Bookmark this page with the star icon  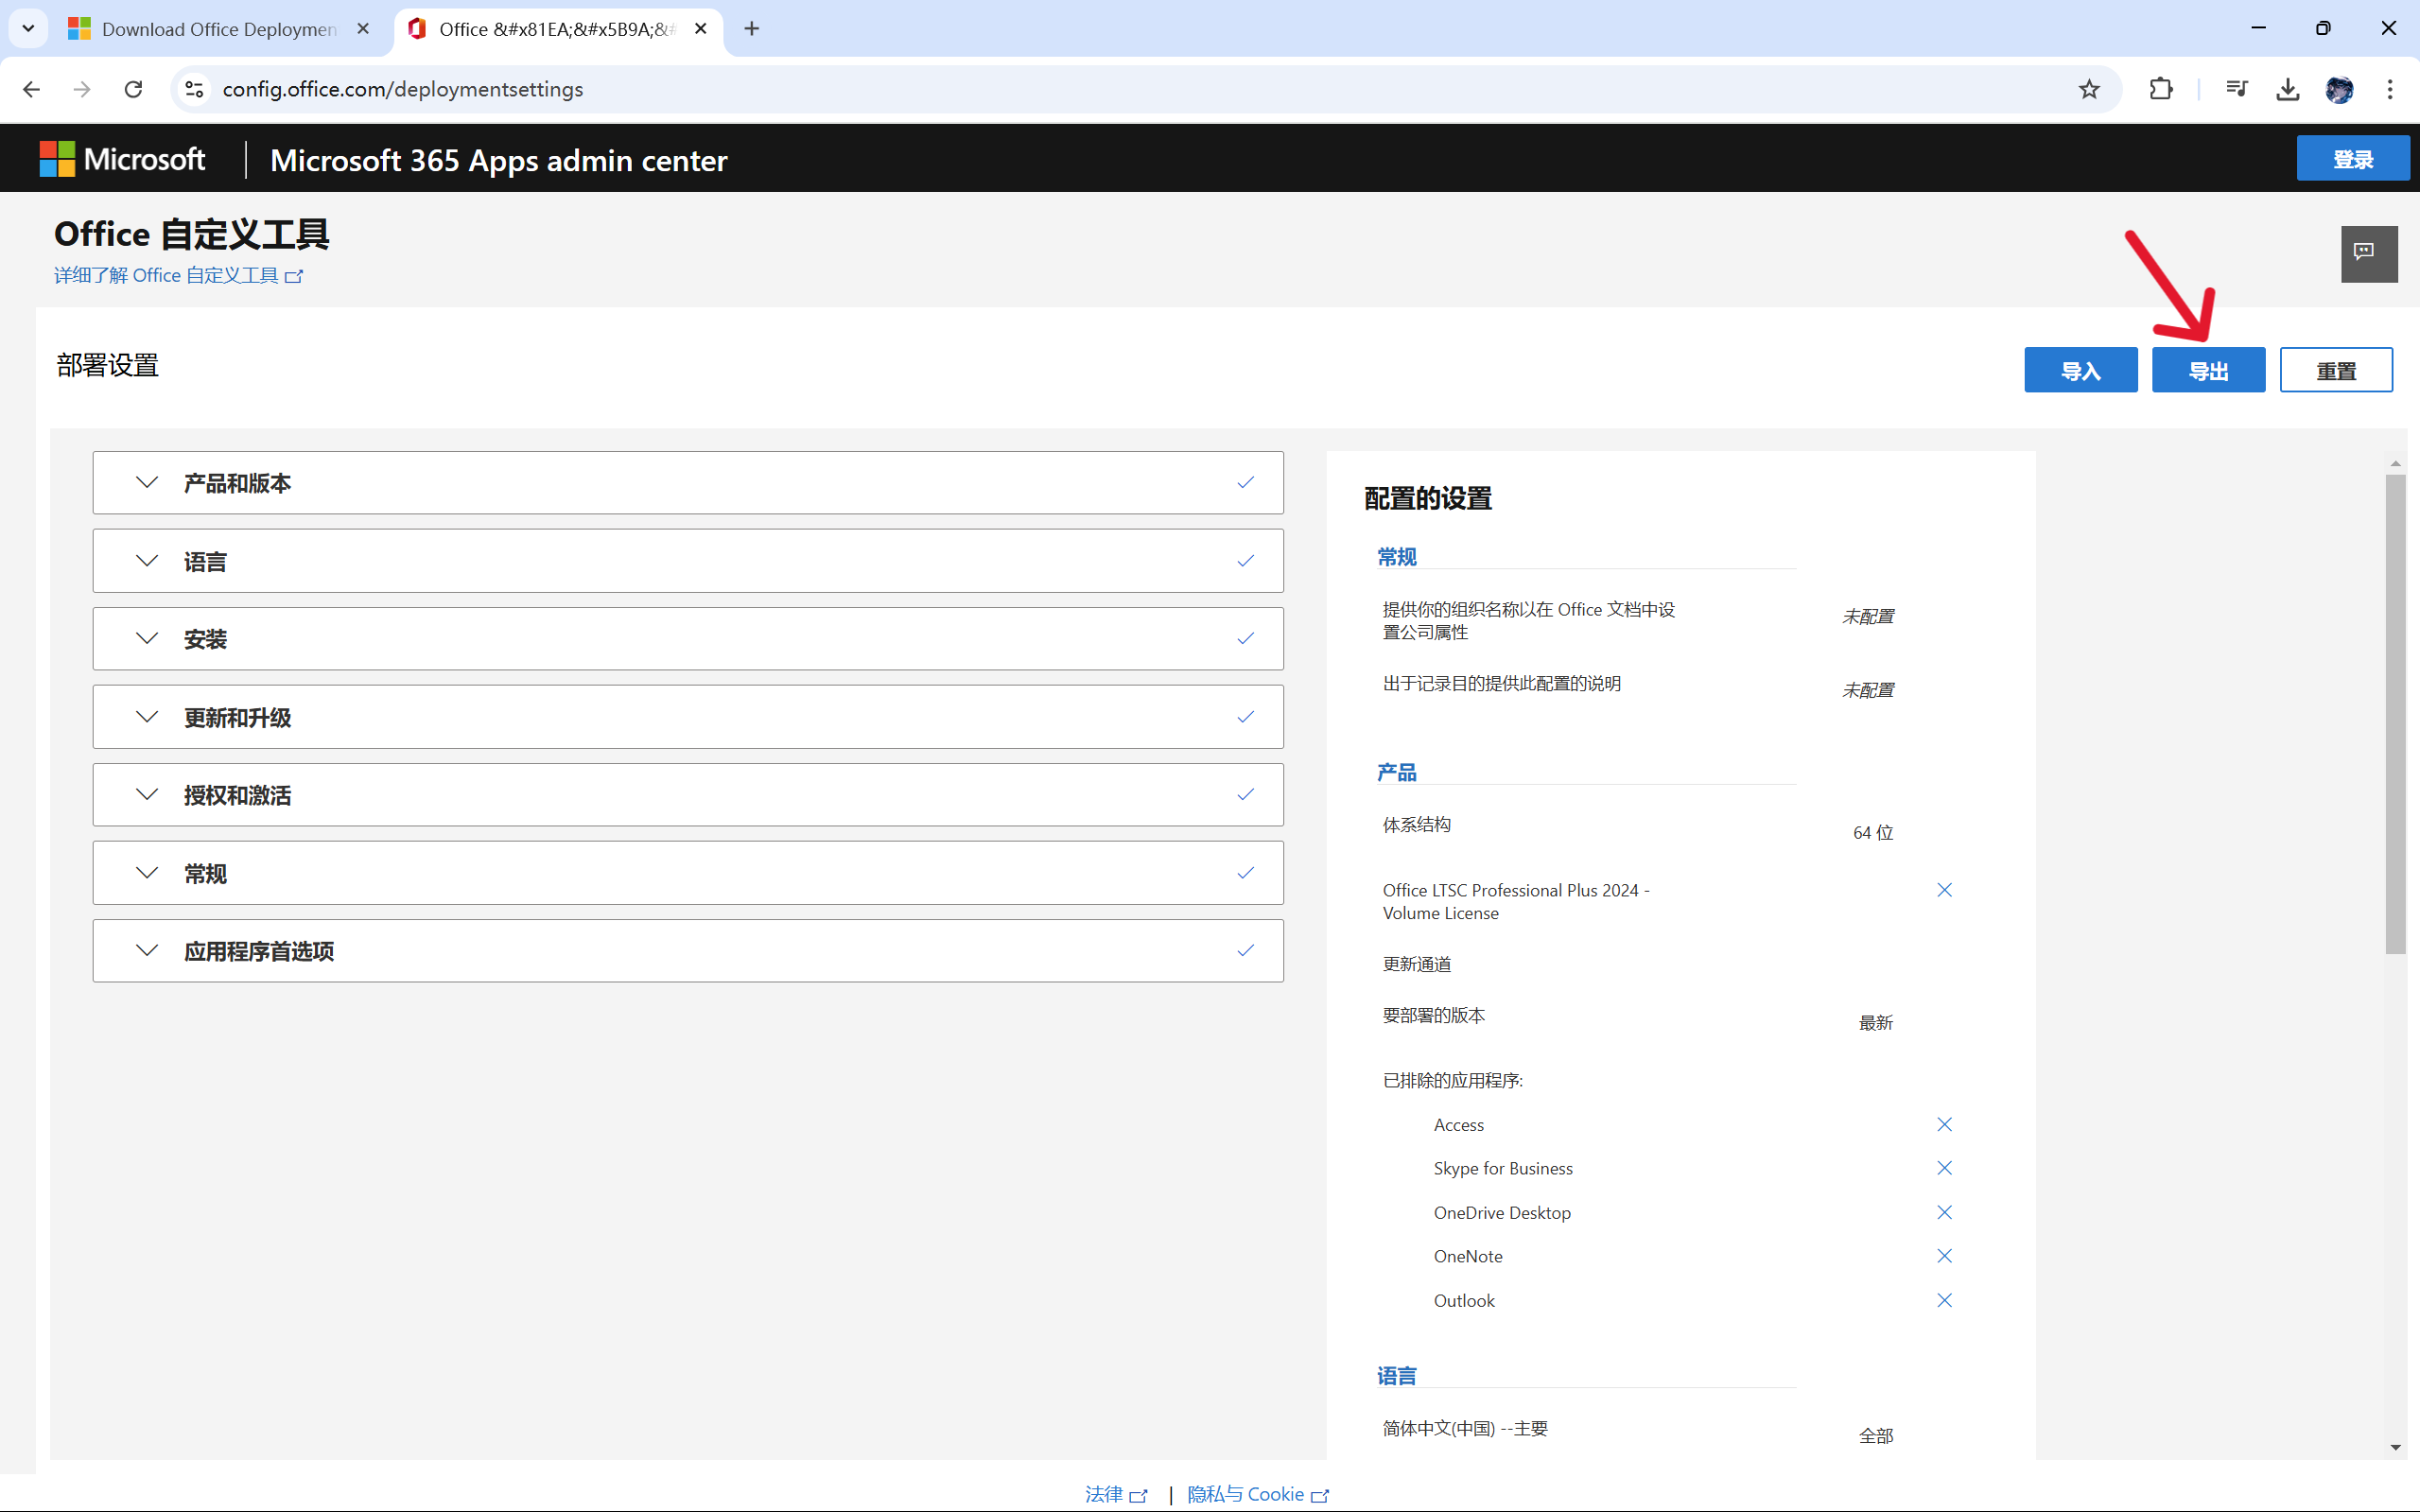point(2089,89)
